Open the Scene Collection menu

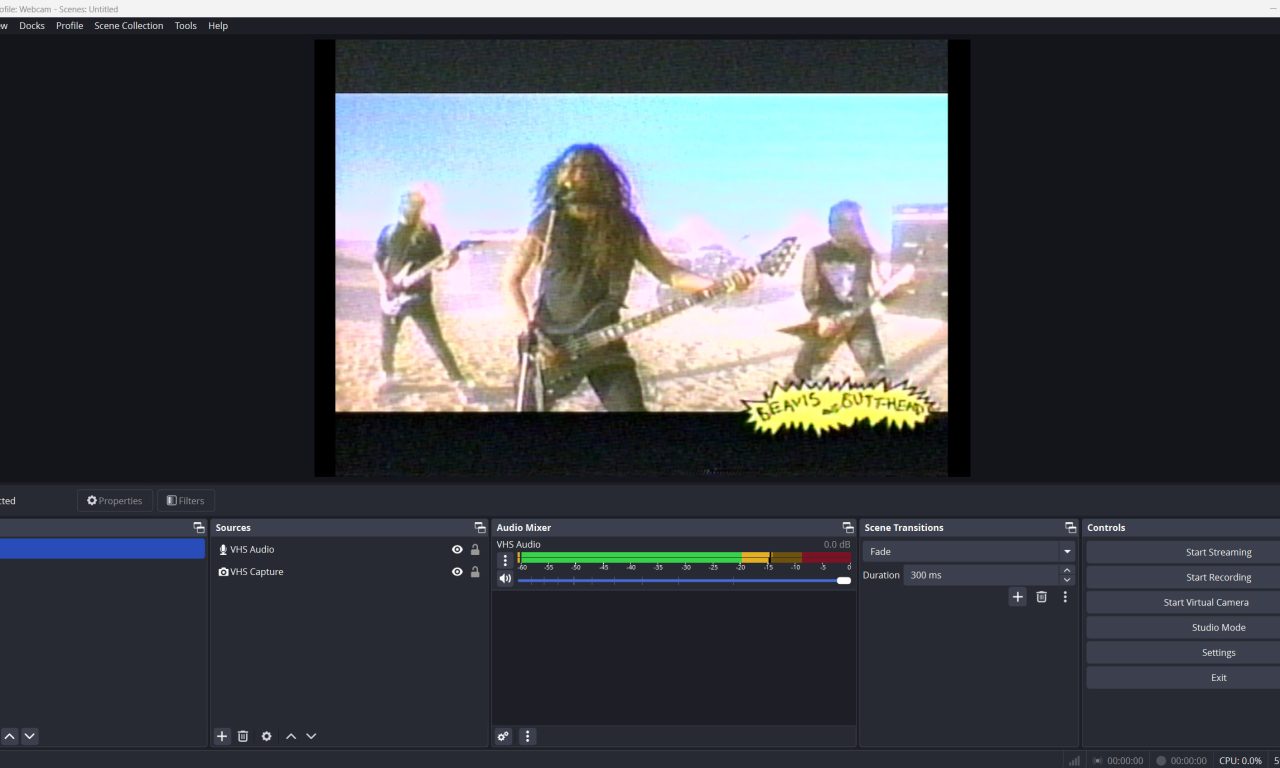[x=128, y=26]
